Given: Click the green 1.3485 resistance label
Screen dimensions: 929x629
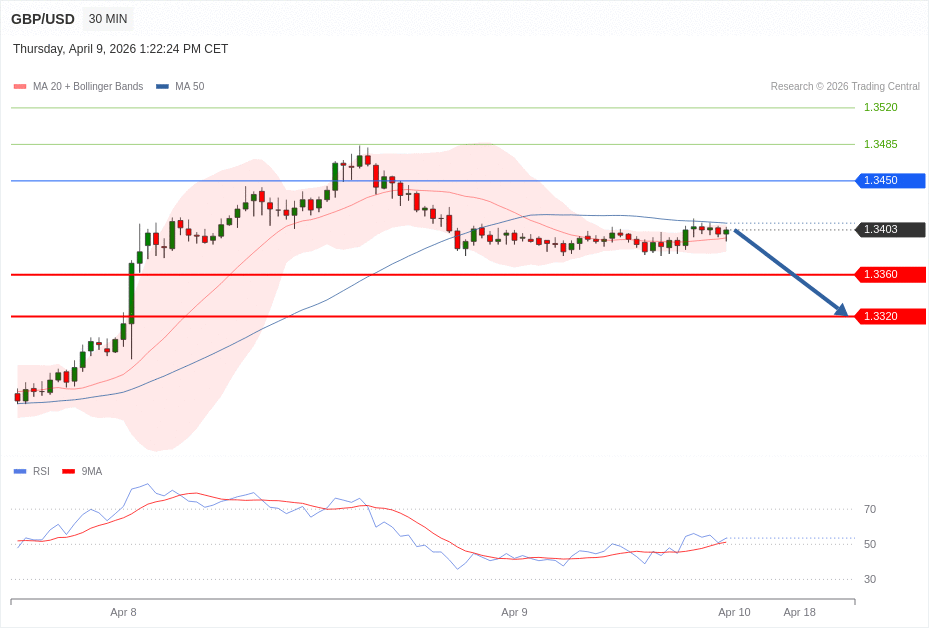Looking at the screenshot, I should [x=880, y=145].
